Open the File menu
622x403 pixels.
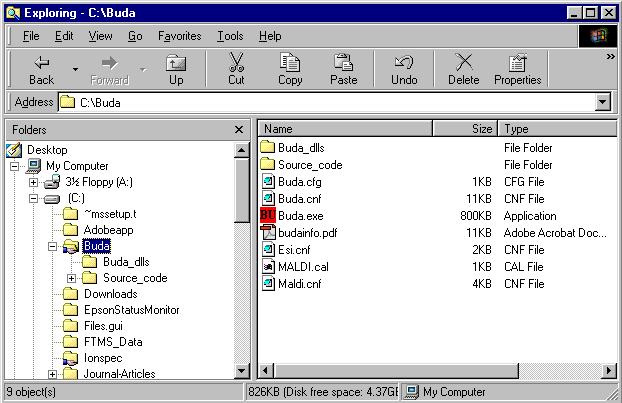pyautogui.click(x=31, y=36)
